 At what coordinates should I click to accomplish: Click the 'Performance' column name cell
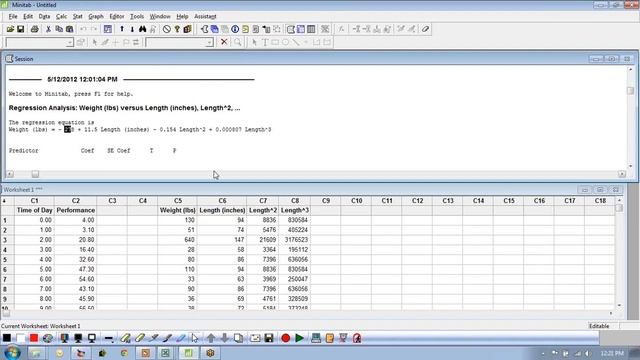(76, 210)
